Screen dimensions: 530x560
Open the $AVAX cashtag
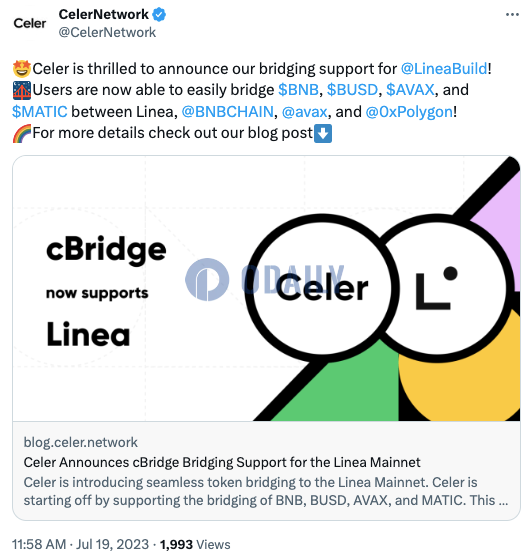(410, 90)
